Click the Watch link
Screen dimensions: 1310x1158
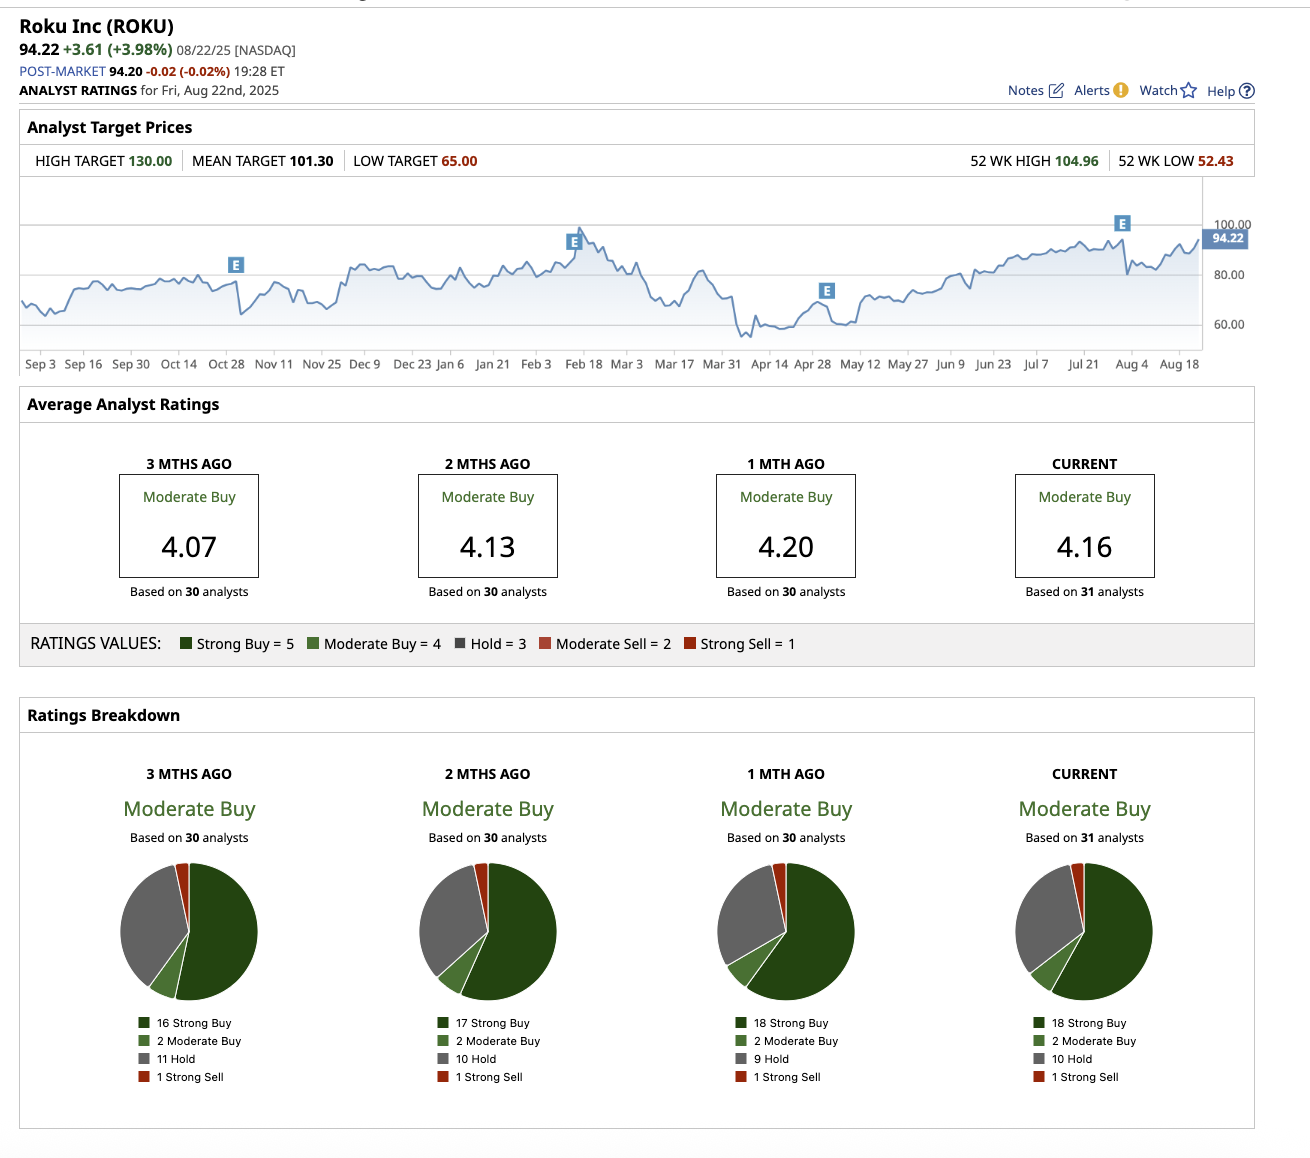[x=1158, y=90]
